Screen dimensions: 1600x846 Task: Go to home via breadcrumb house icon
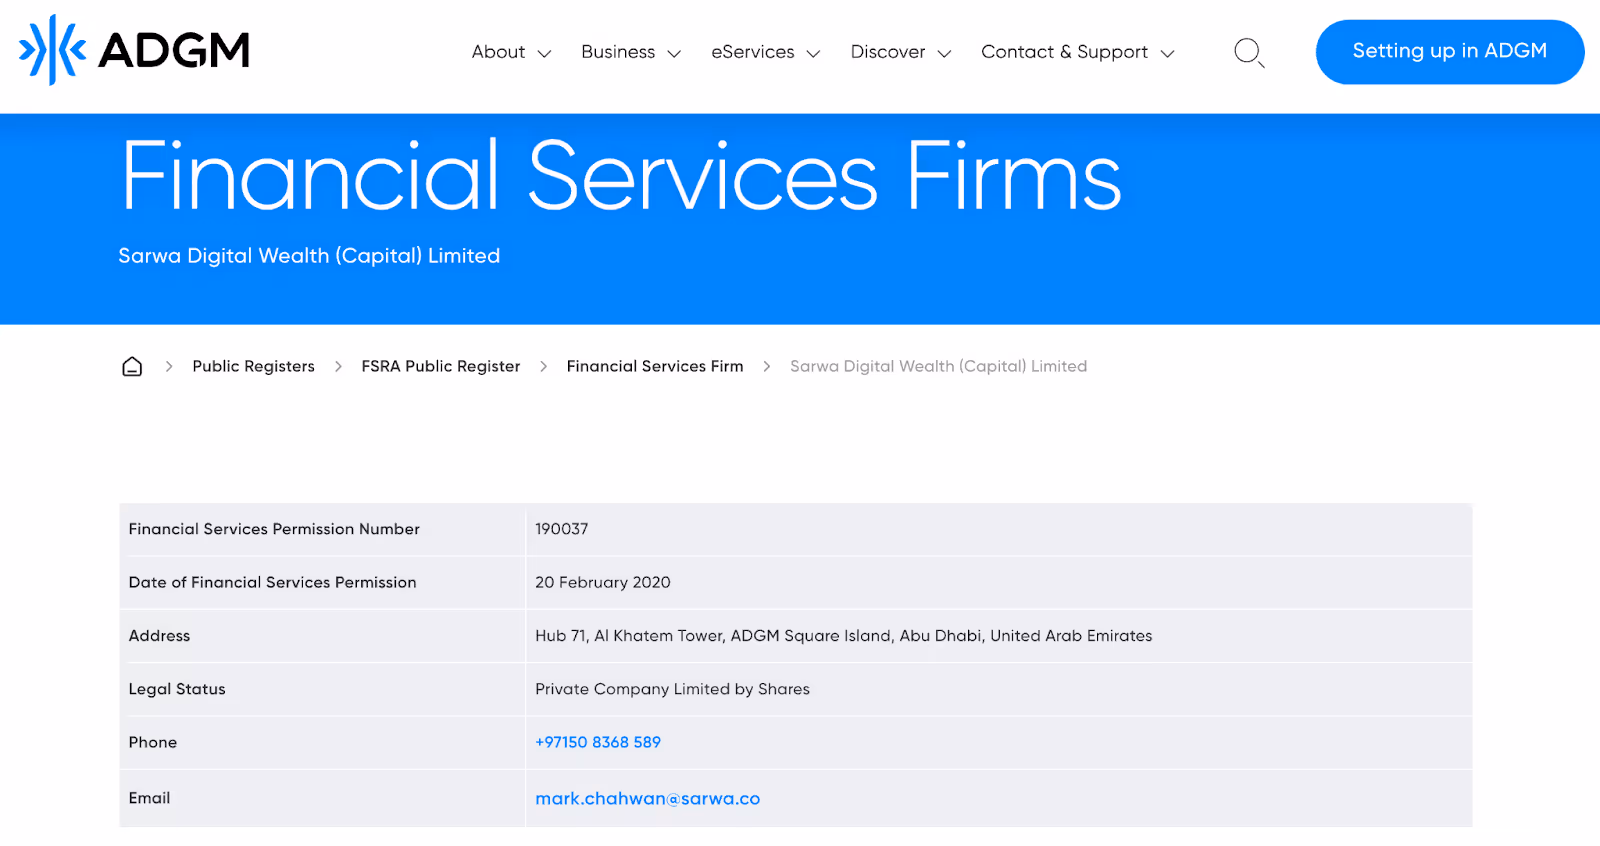click(132, 367)
